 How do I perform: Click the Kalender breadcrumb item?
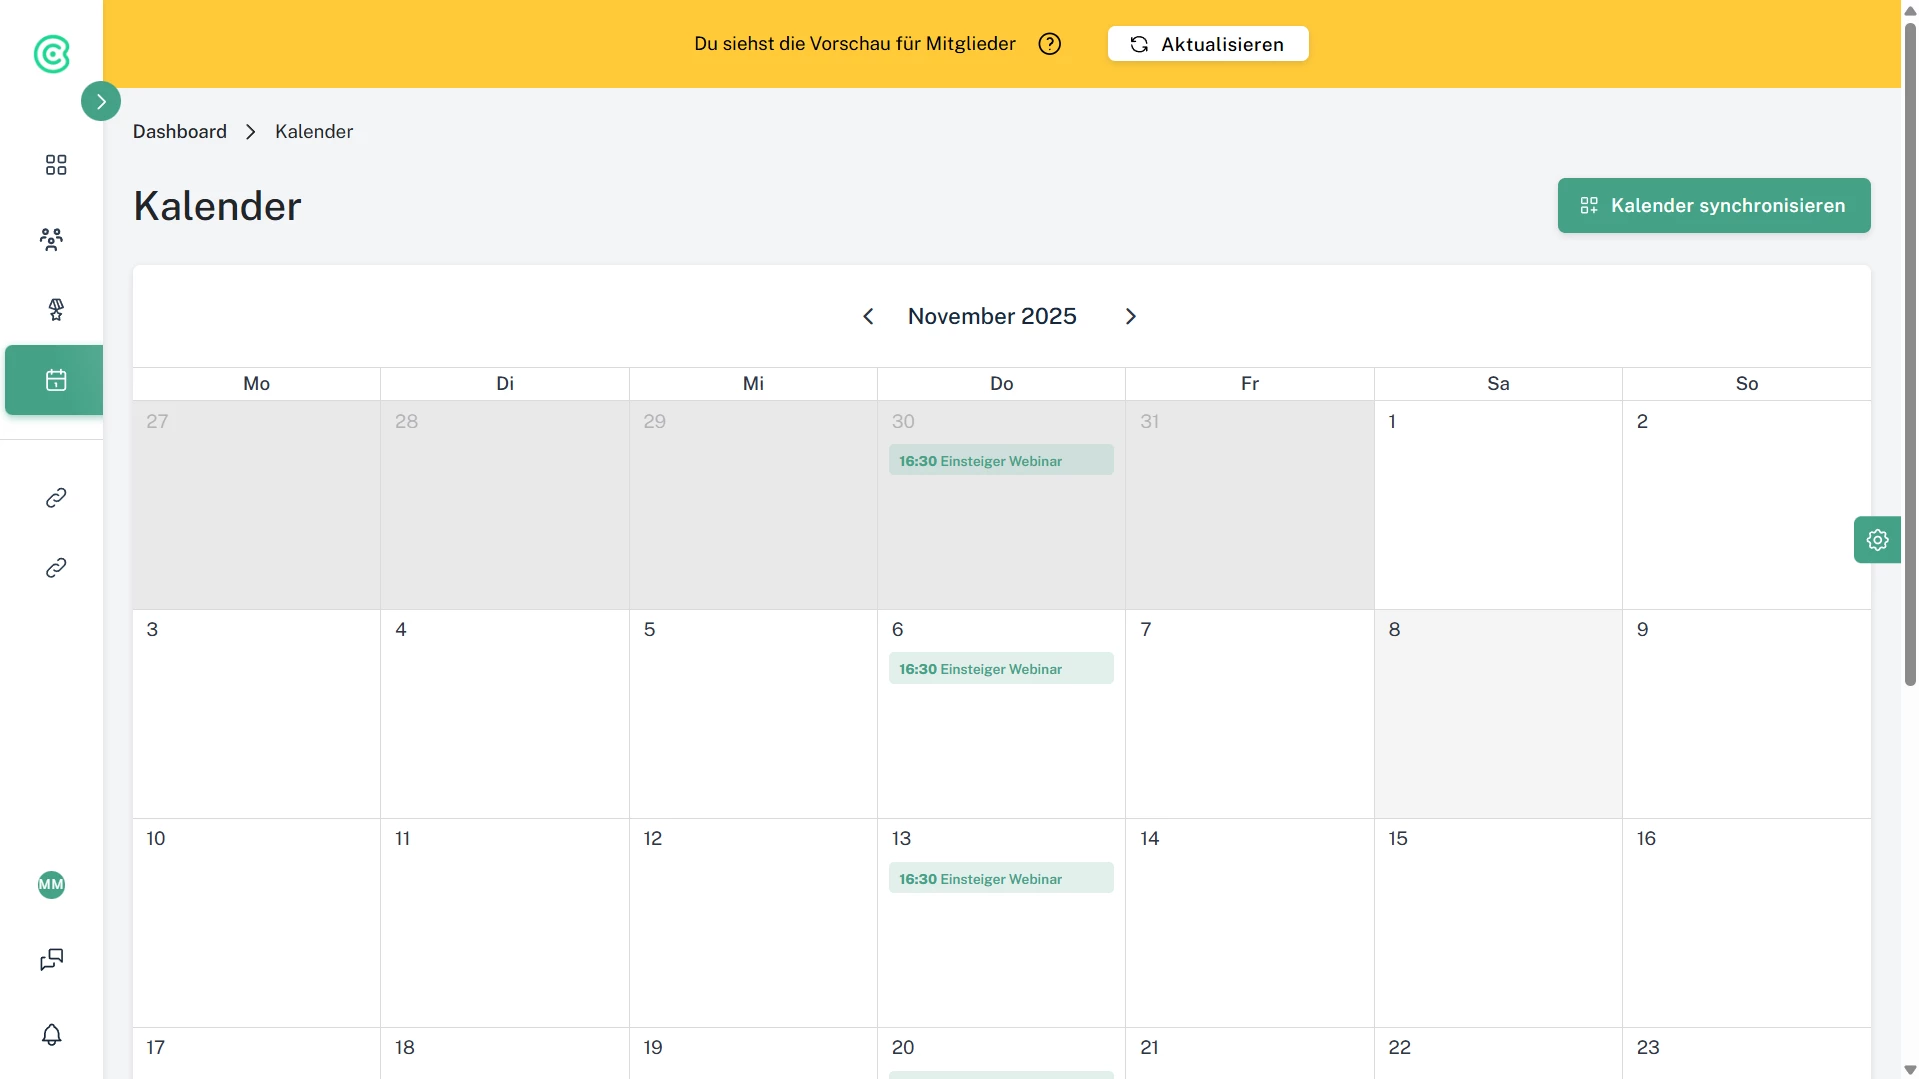click(313, 131)
